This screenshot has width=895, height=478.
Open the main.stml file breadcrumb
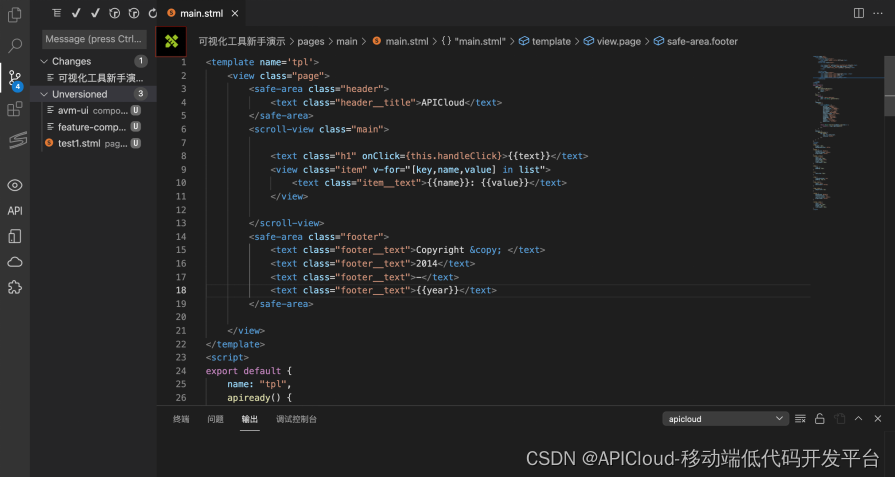(400, 41)
